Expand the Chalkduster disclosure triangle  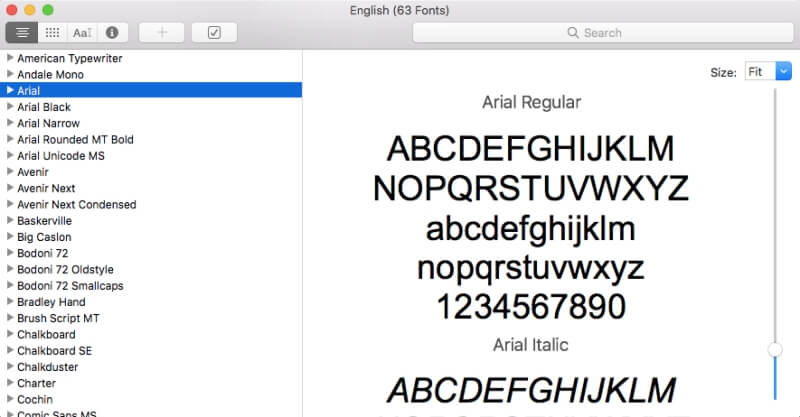tap(10, 366)
